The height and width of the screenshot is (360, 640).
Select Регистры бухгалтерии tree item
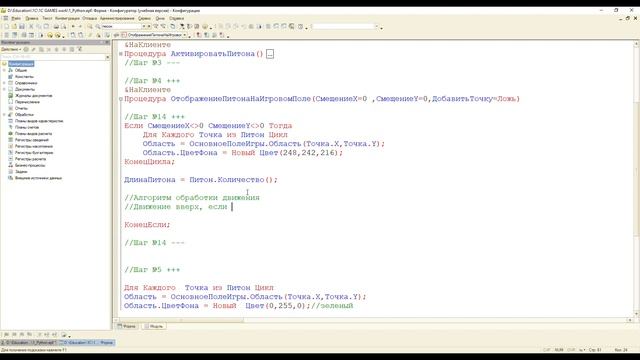34,153
